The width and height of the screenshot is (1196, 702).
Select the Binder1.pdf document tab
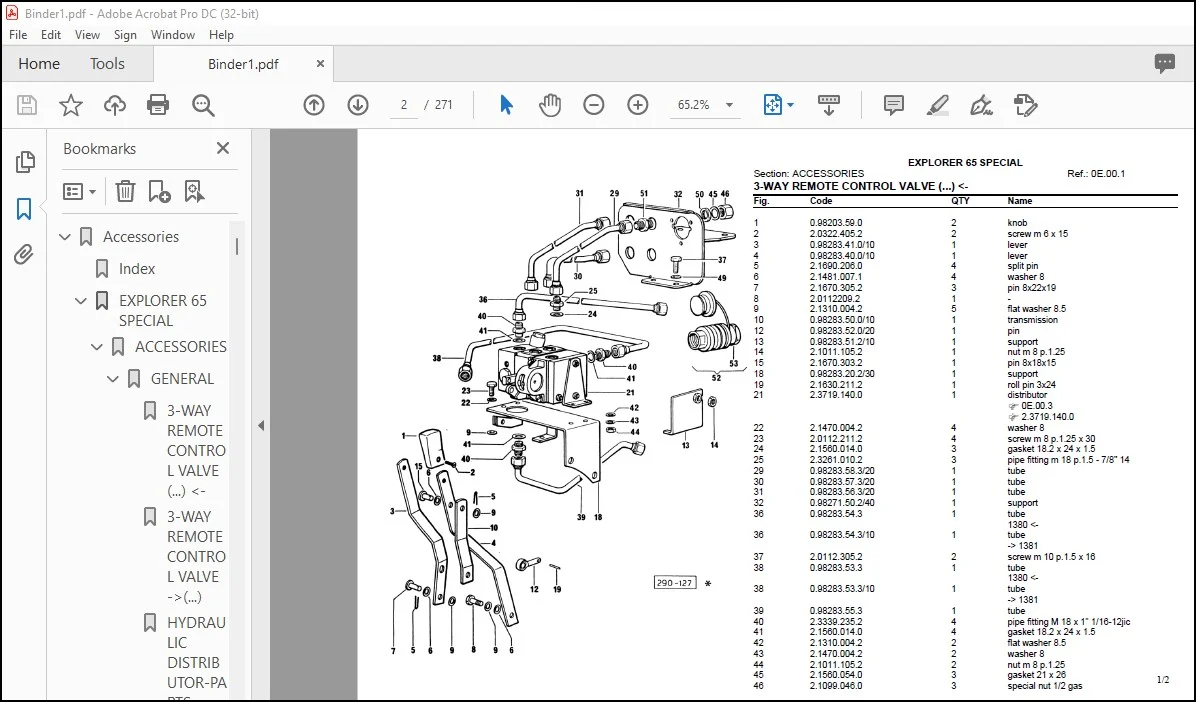coord(243,64)
